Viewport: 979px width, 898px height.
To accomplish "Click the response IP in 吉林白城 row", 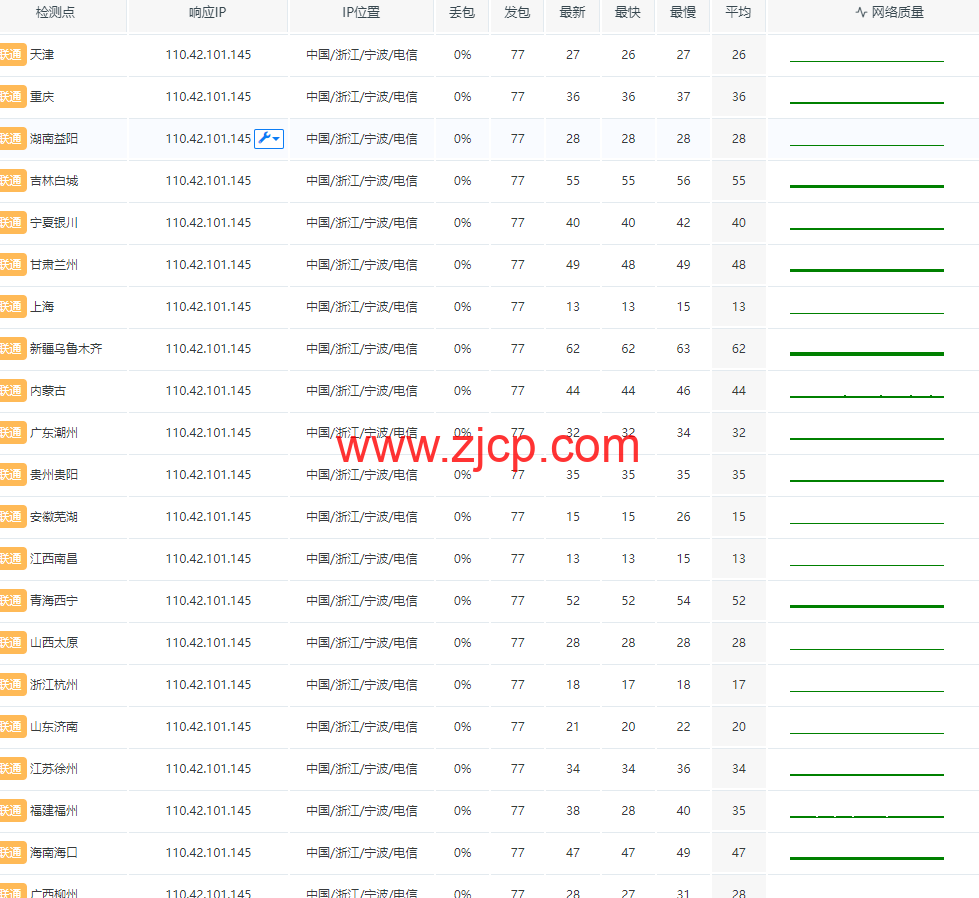I will 208,181.
